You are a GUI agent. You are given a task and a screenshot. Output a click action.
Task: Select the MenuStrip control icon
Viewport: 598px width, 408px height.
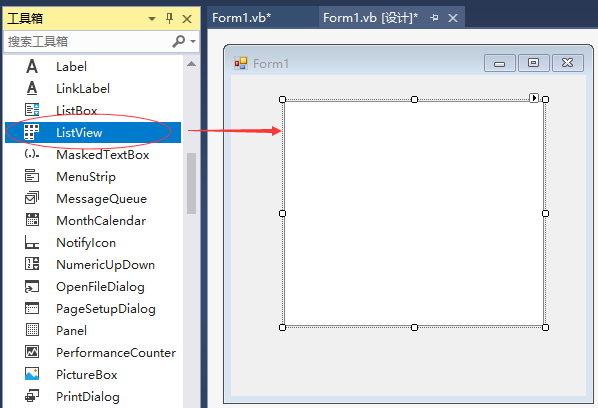(32, 176)
